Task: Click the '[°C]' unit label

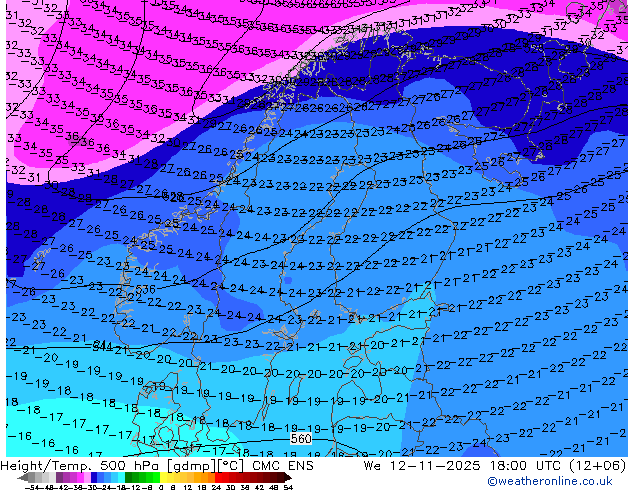Action: coord(231,466)
